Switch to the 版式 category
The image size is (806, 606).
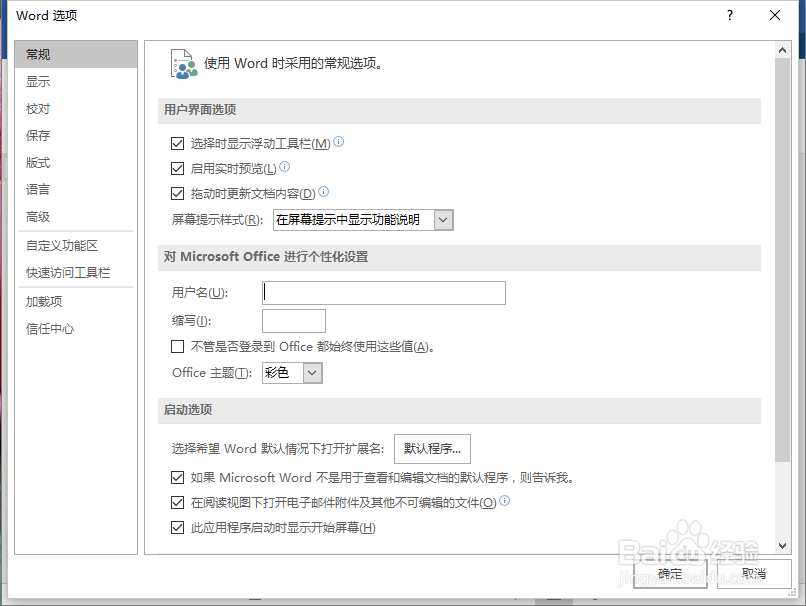point(76,163)
